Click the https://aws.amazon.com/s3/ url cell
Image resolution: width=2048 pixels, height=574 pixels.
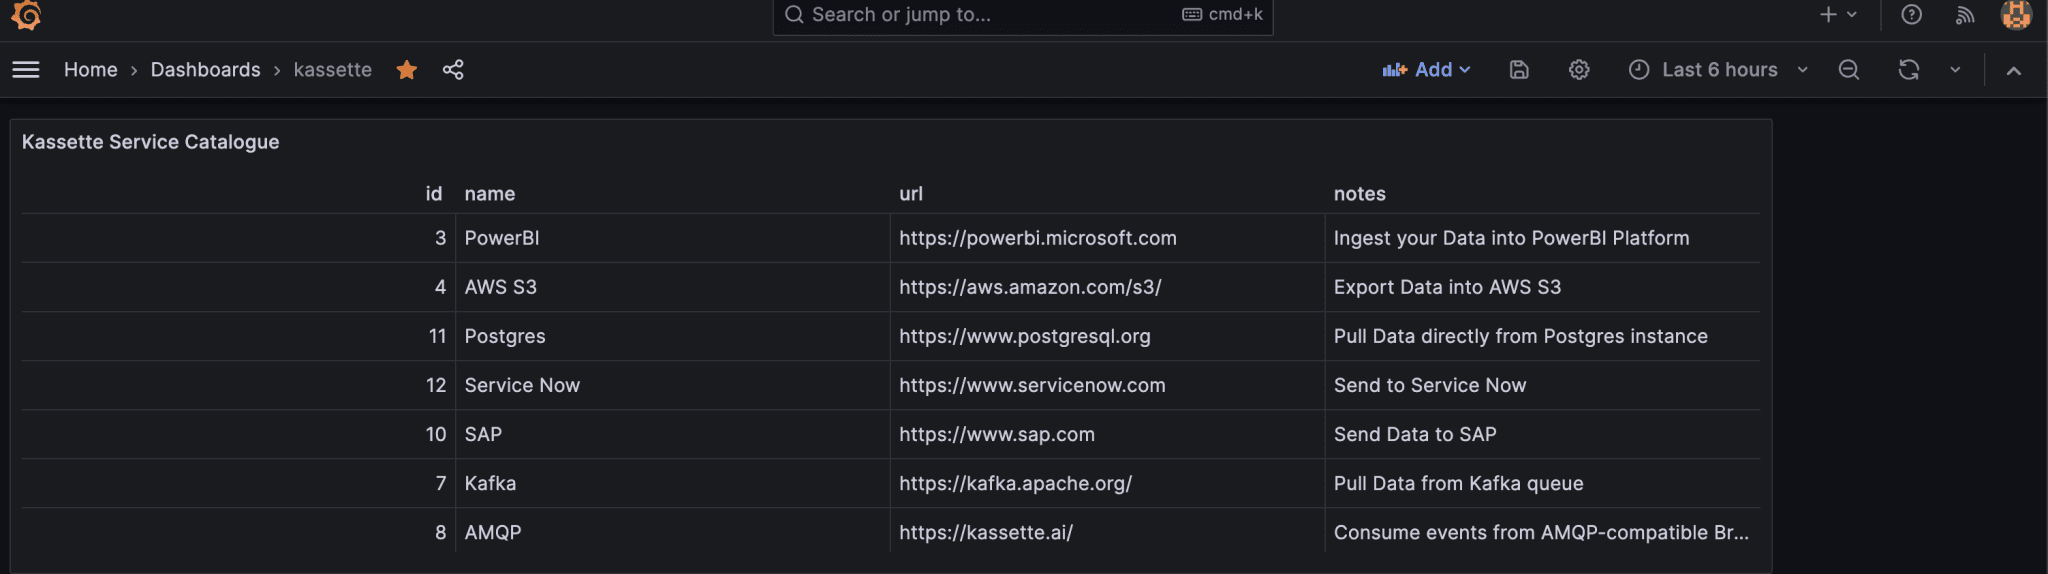point(1108,287)
